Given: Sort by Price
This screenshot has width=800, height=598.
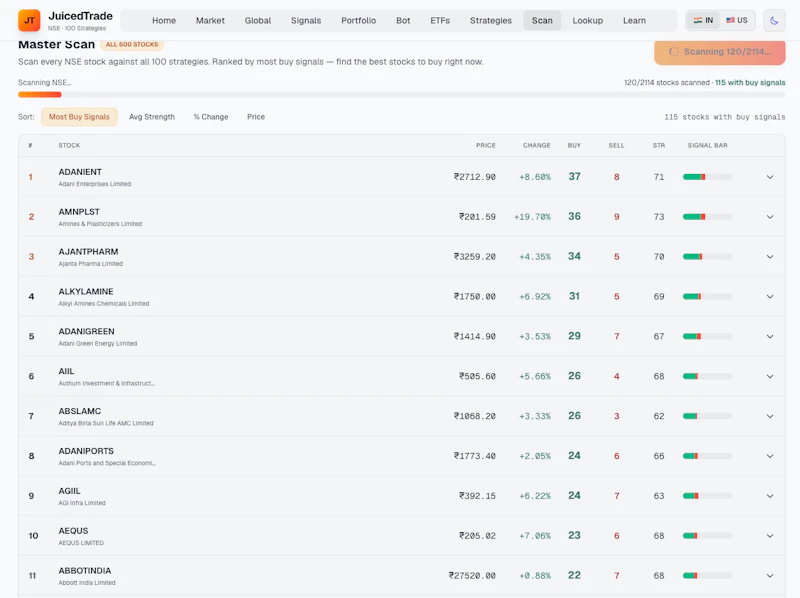Looking at the screenshot, I should coord(256,117).
